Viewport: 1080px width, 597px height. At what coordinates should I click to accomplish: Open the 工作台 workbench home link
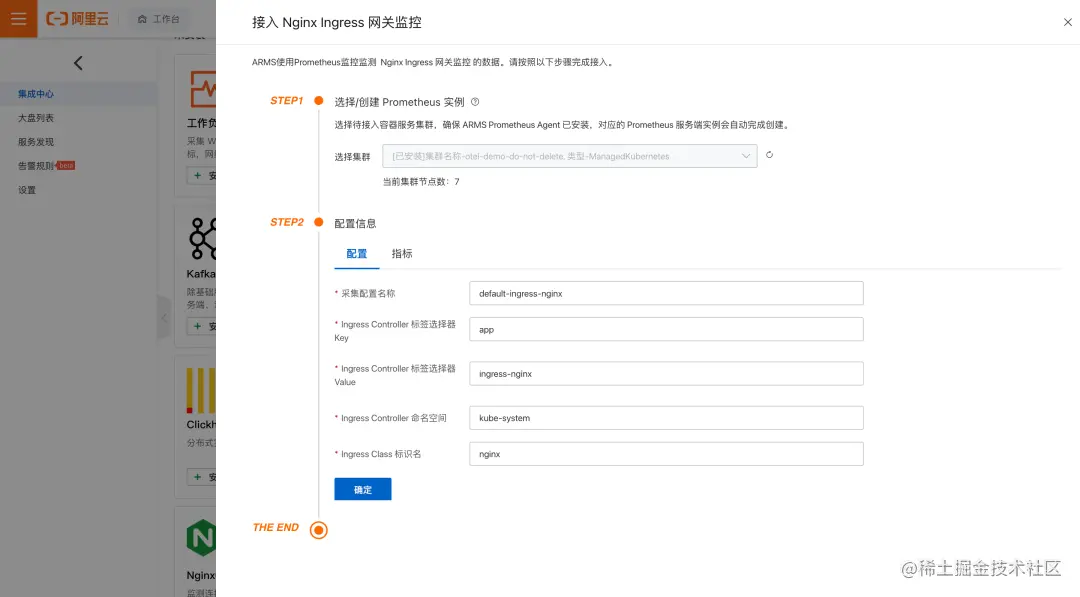coord(158,19)
